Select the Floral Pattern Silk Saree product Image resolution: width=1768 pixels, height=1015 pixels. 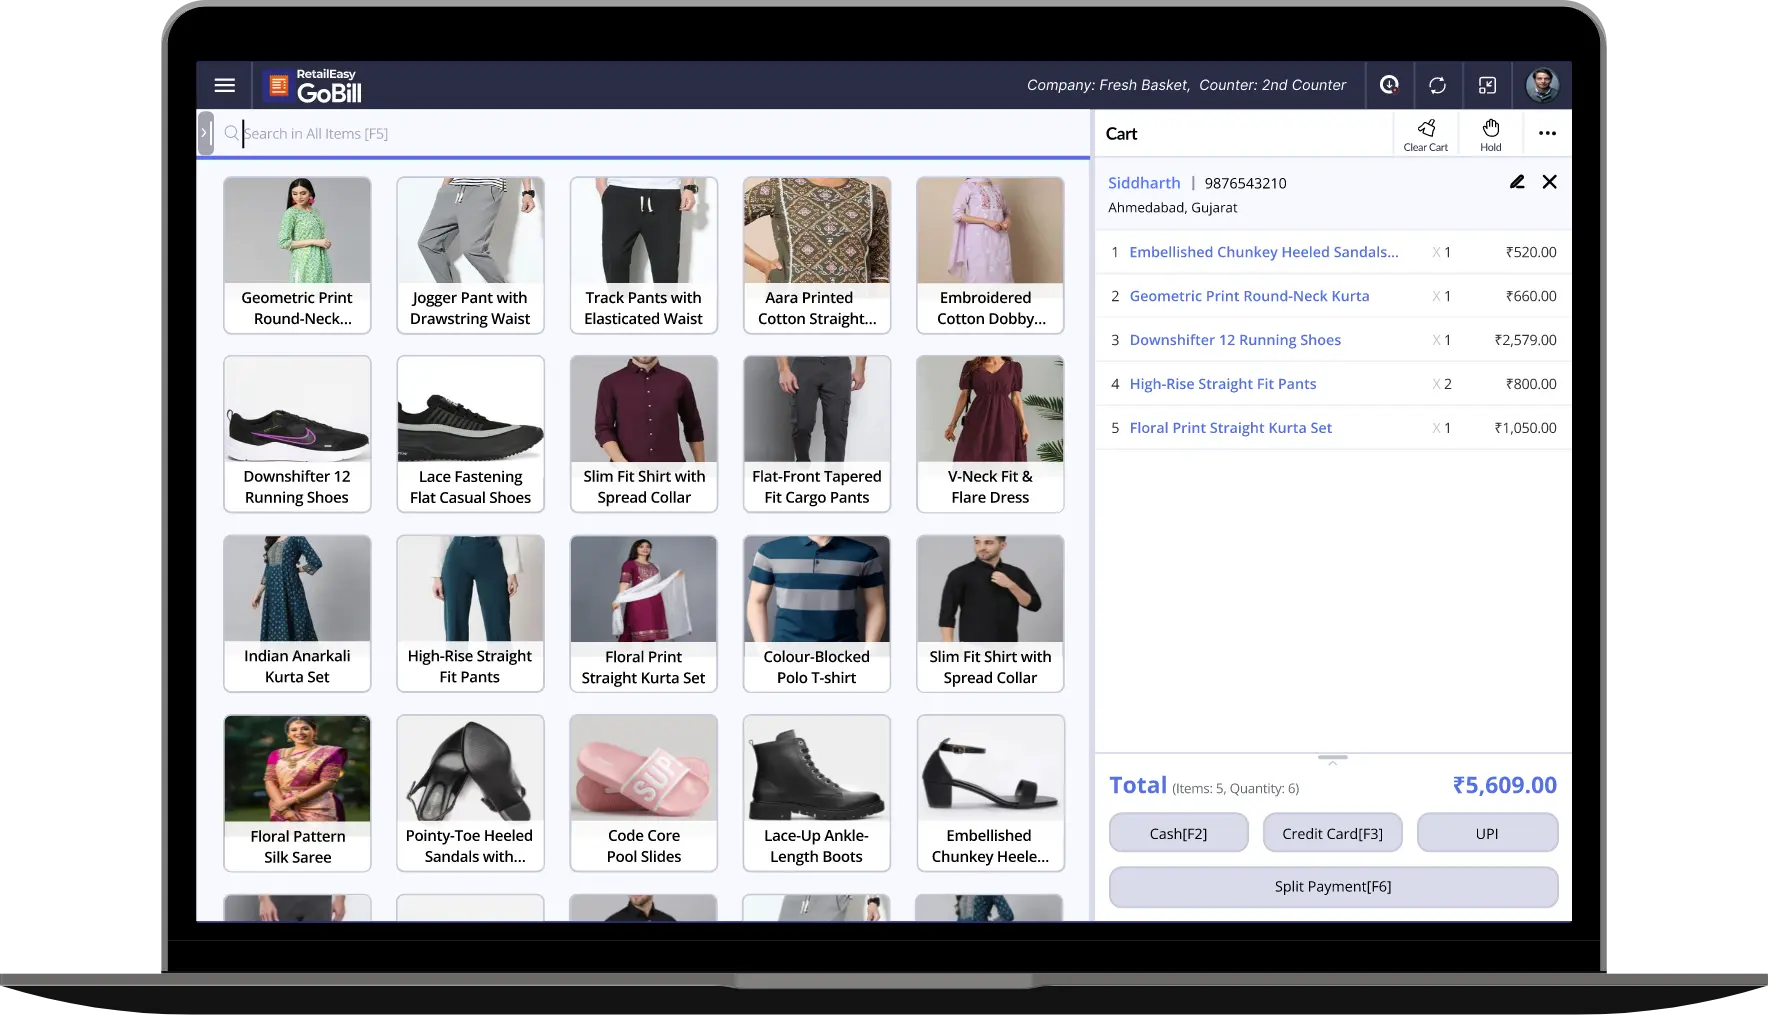[x=297, y=793]
